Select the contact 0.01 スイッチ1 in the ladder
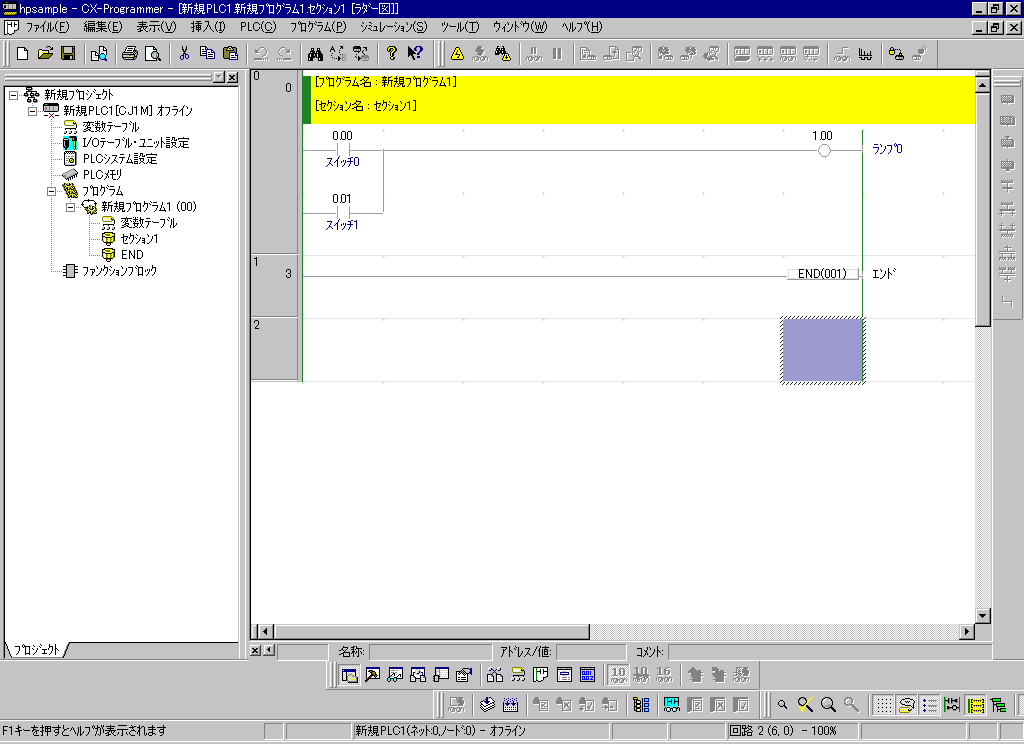 [x=342, y=212]
